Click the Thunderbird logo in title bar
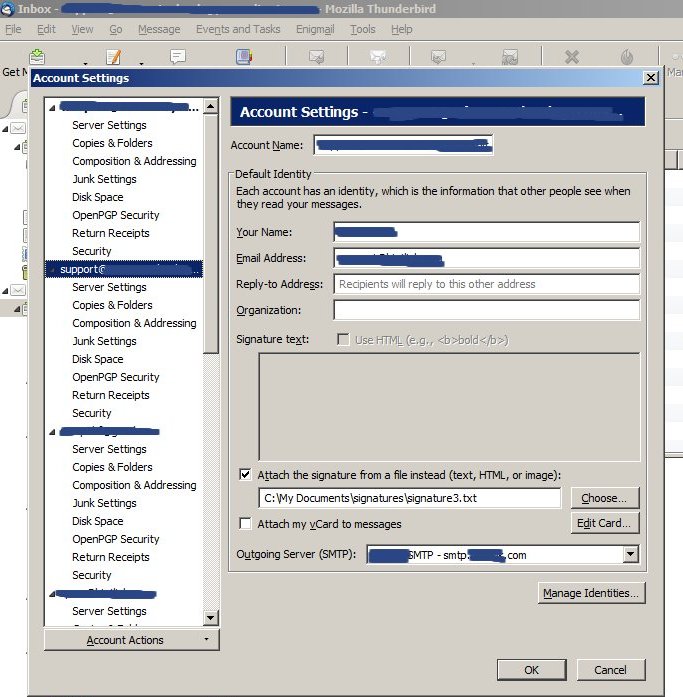This screenshot has width=683, height=697. tap(8, 9)
